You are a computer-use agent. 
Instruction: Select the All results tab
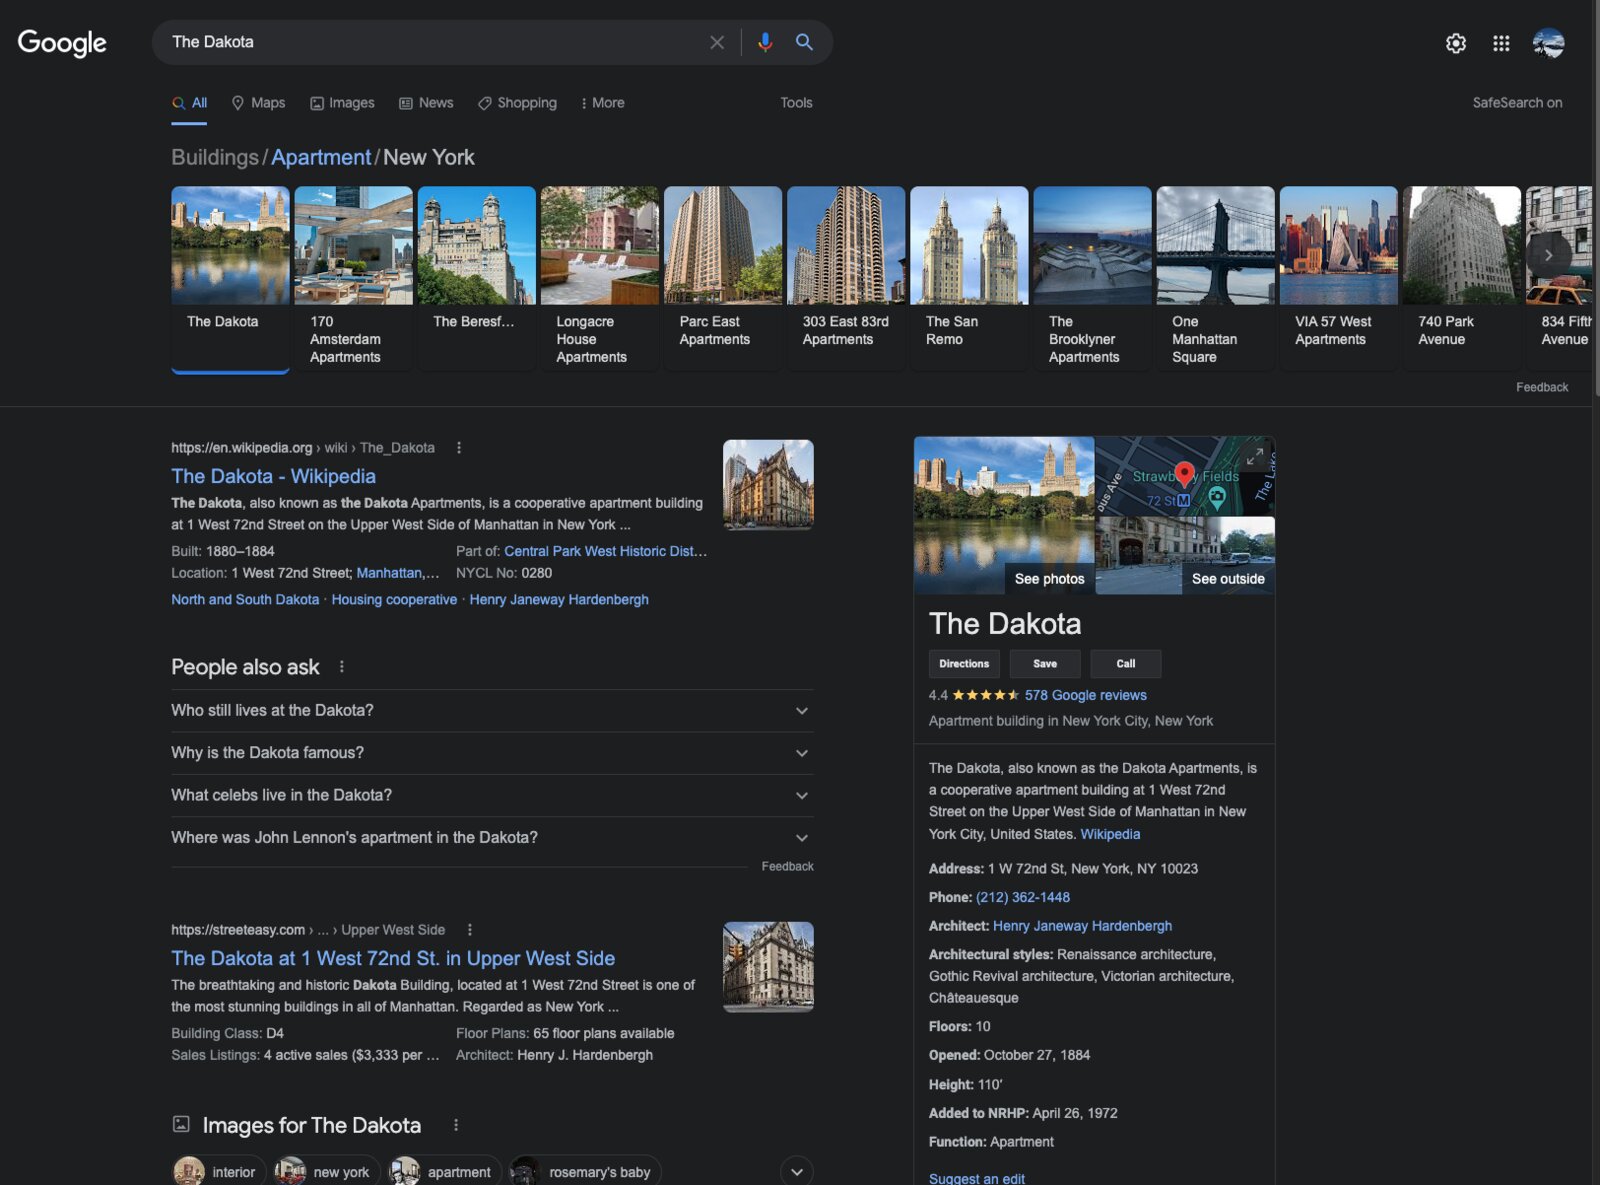189,103
